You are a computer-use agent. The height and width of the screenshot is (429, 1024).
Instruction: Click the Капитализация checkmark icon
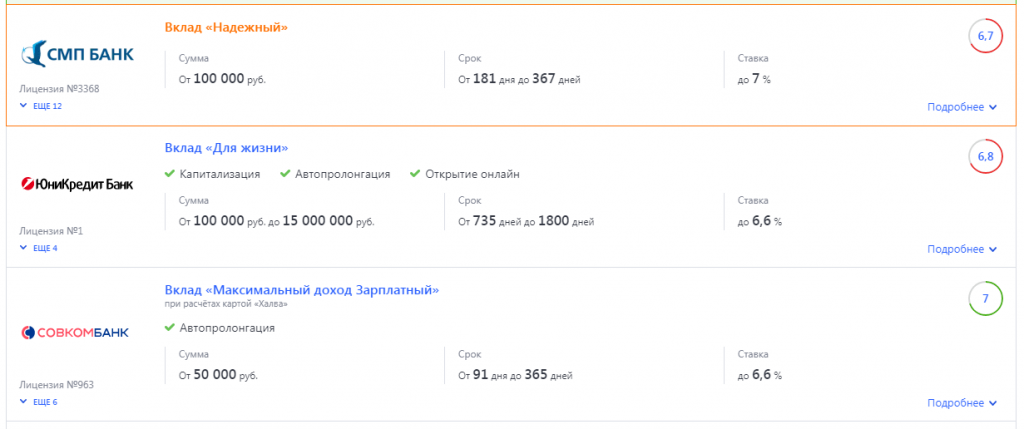(170, 174)
